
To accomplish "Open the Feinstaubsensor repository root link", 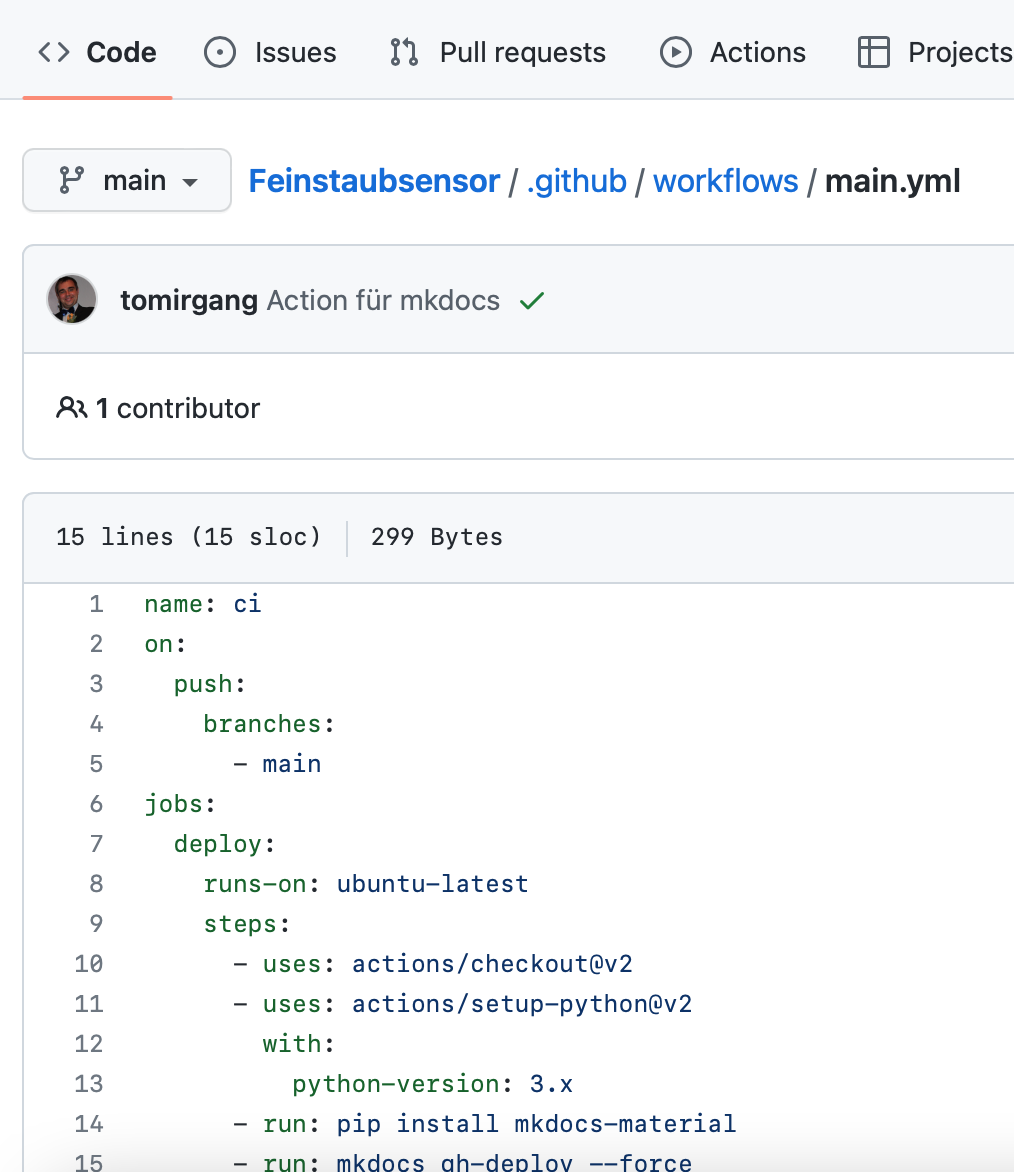I will click(x=374, y=181).
